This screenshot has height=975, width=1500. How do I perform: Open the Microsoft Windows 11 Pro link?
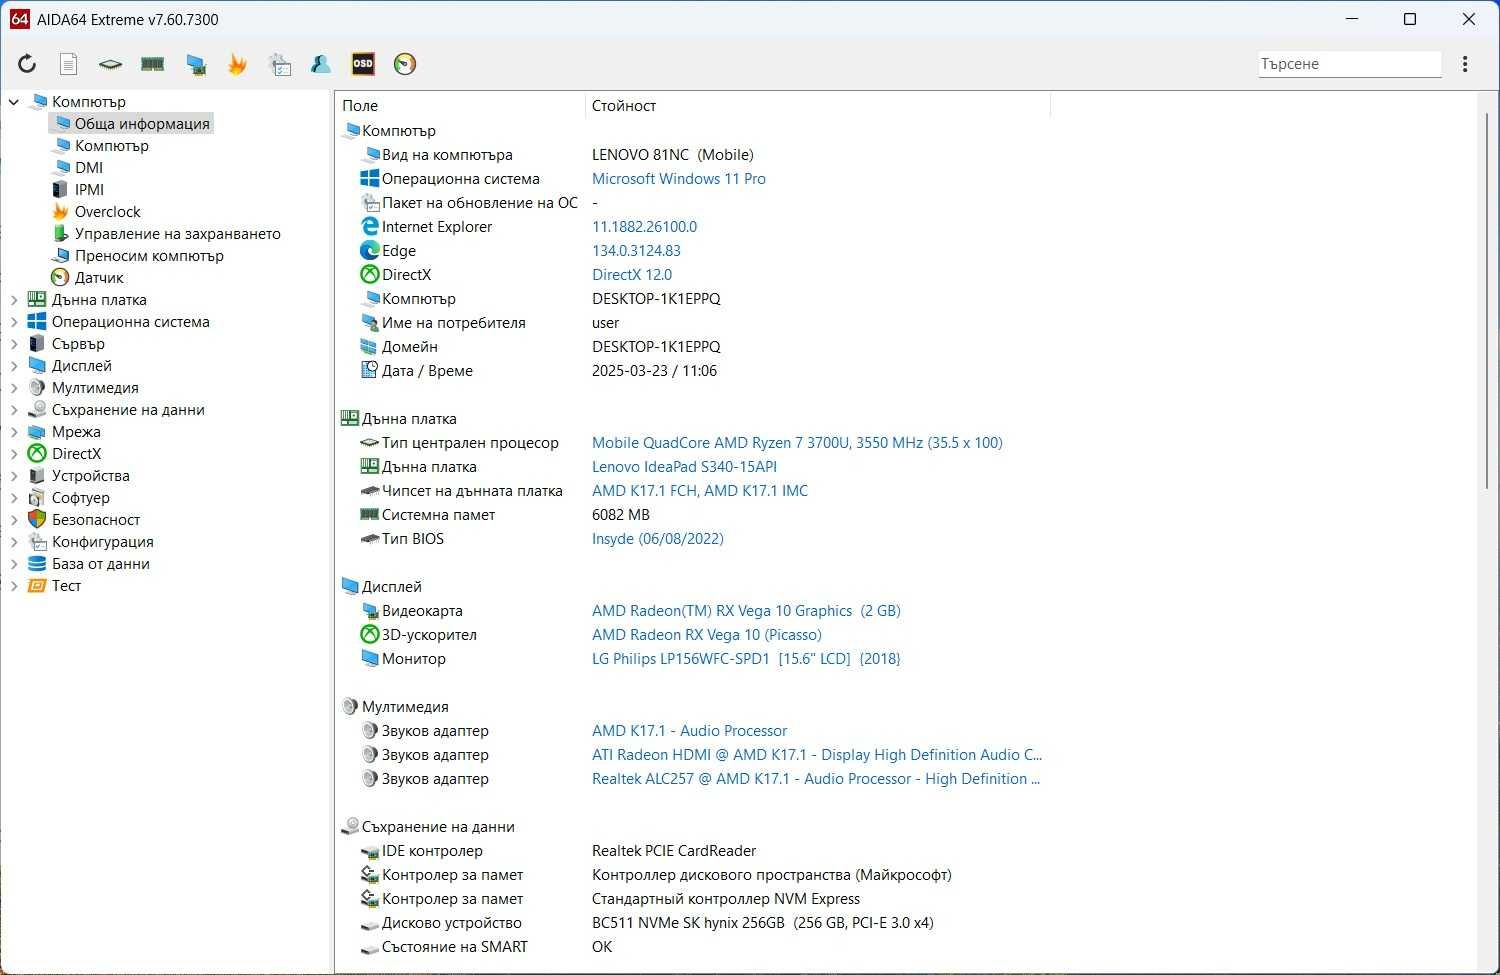point(679,179)
